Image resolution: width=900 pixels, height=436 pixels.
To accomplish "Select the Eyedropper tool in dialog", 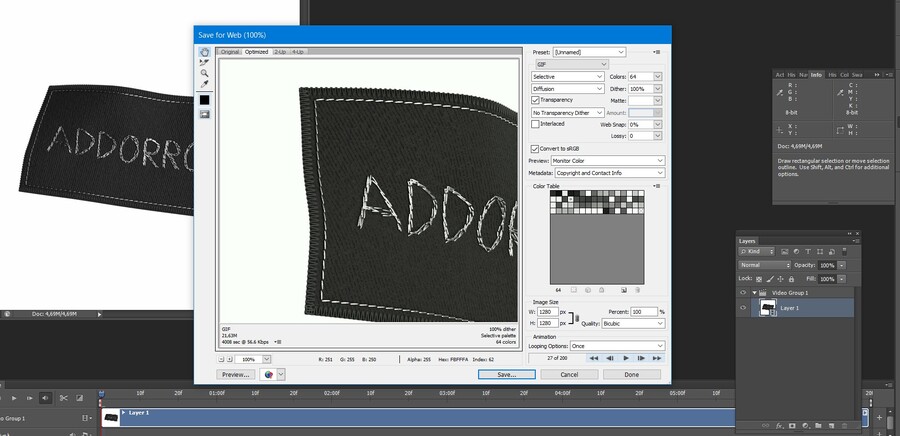I will point(204,85).
